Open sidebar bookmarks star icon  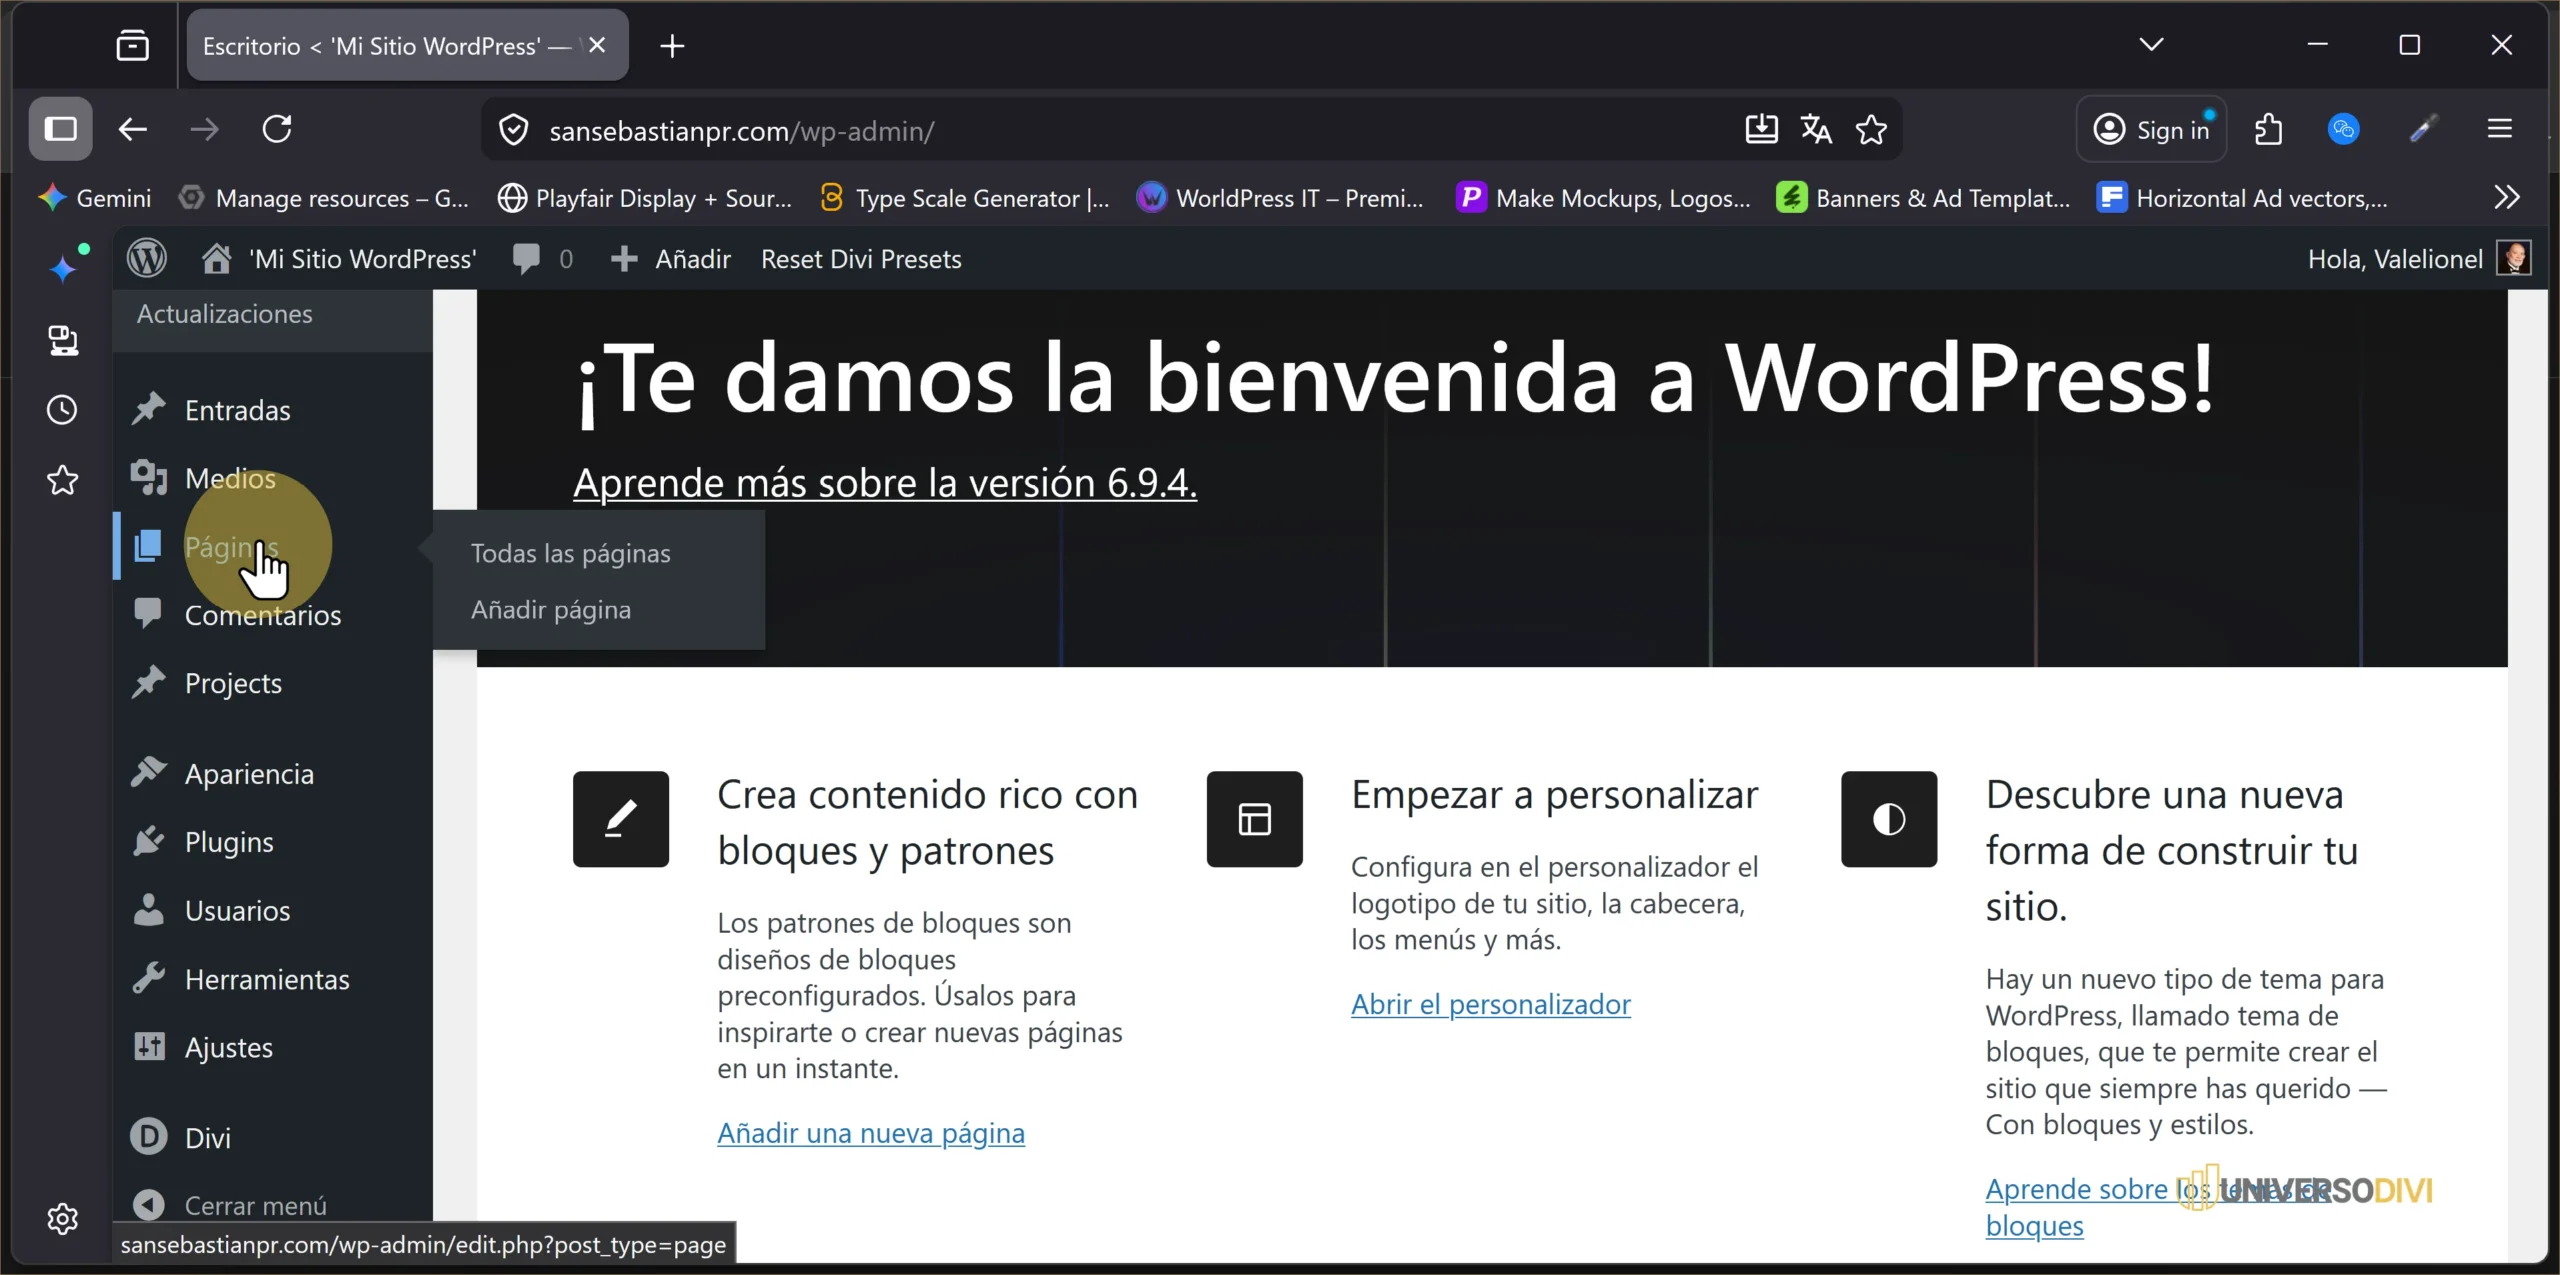63,480
